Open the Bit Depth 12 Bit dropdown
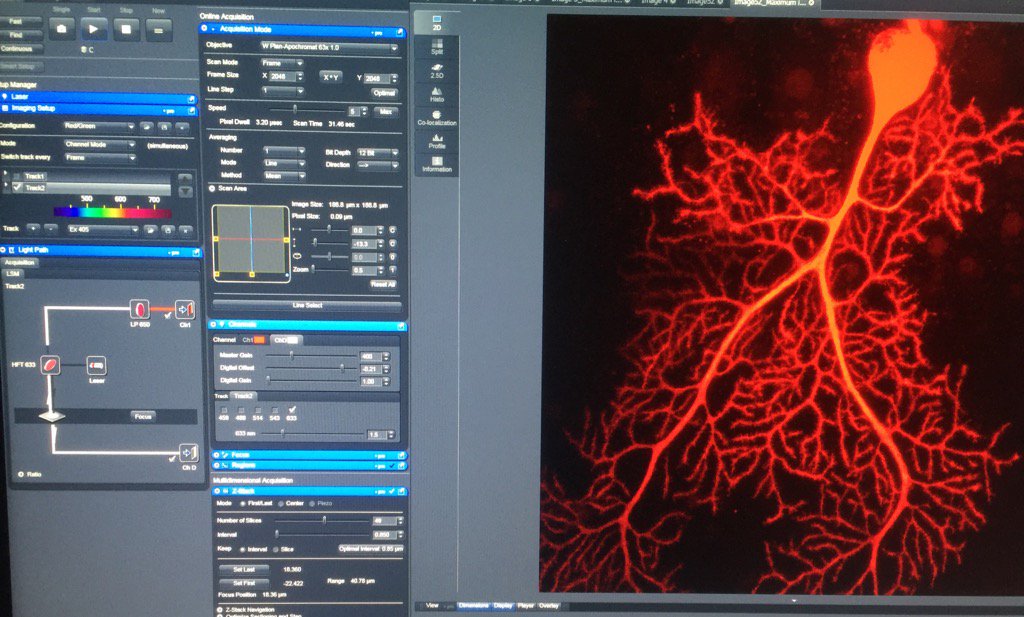The image size is (1024, 617). pos(377,152)
